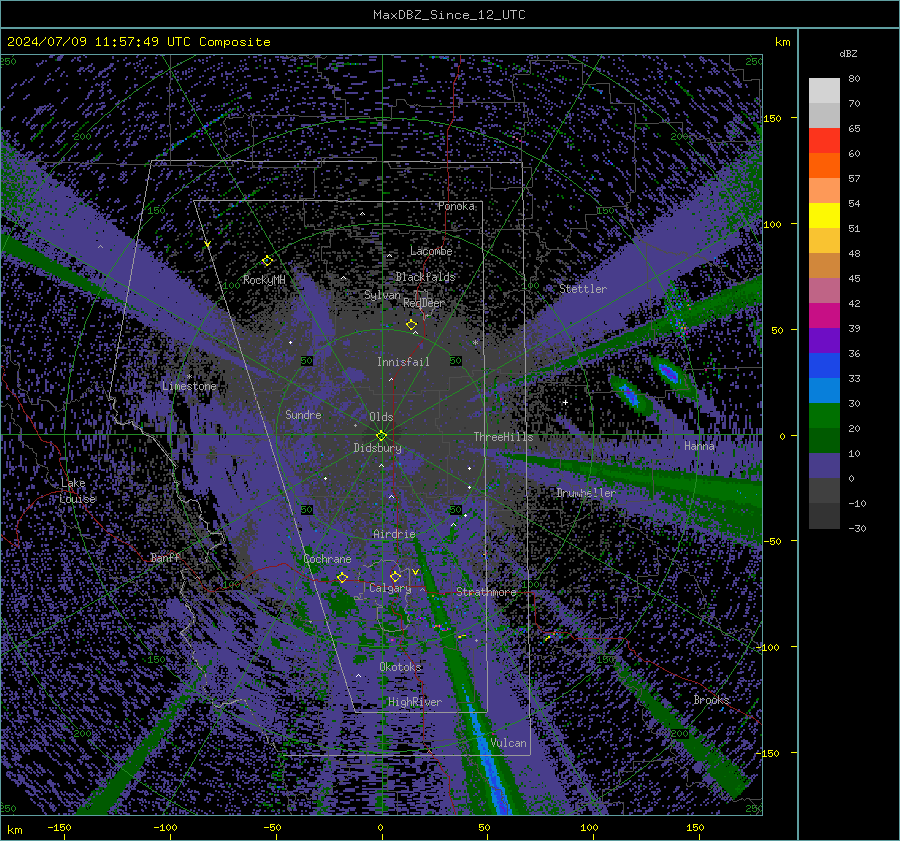The image size is (900, 841).
Task: Click the Blackfalds city label
Action: 425,277
